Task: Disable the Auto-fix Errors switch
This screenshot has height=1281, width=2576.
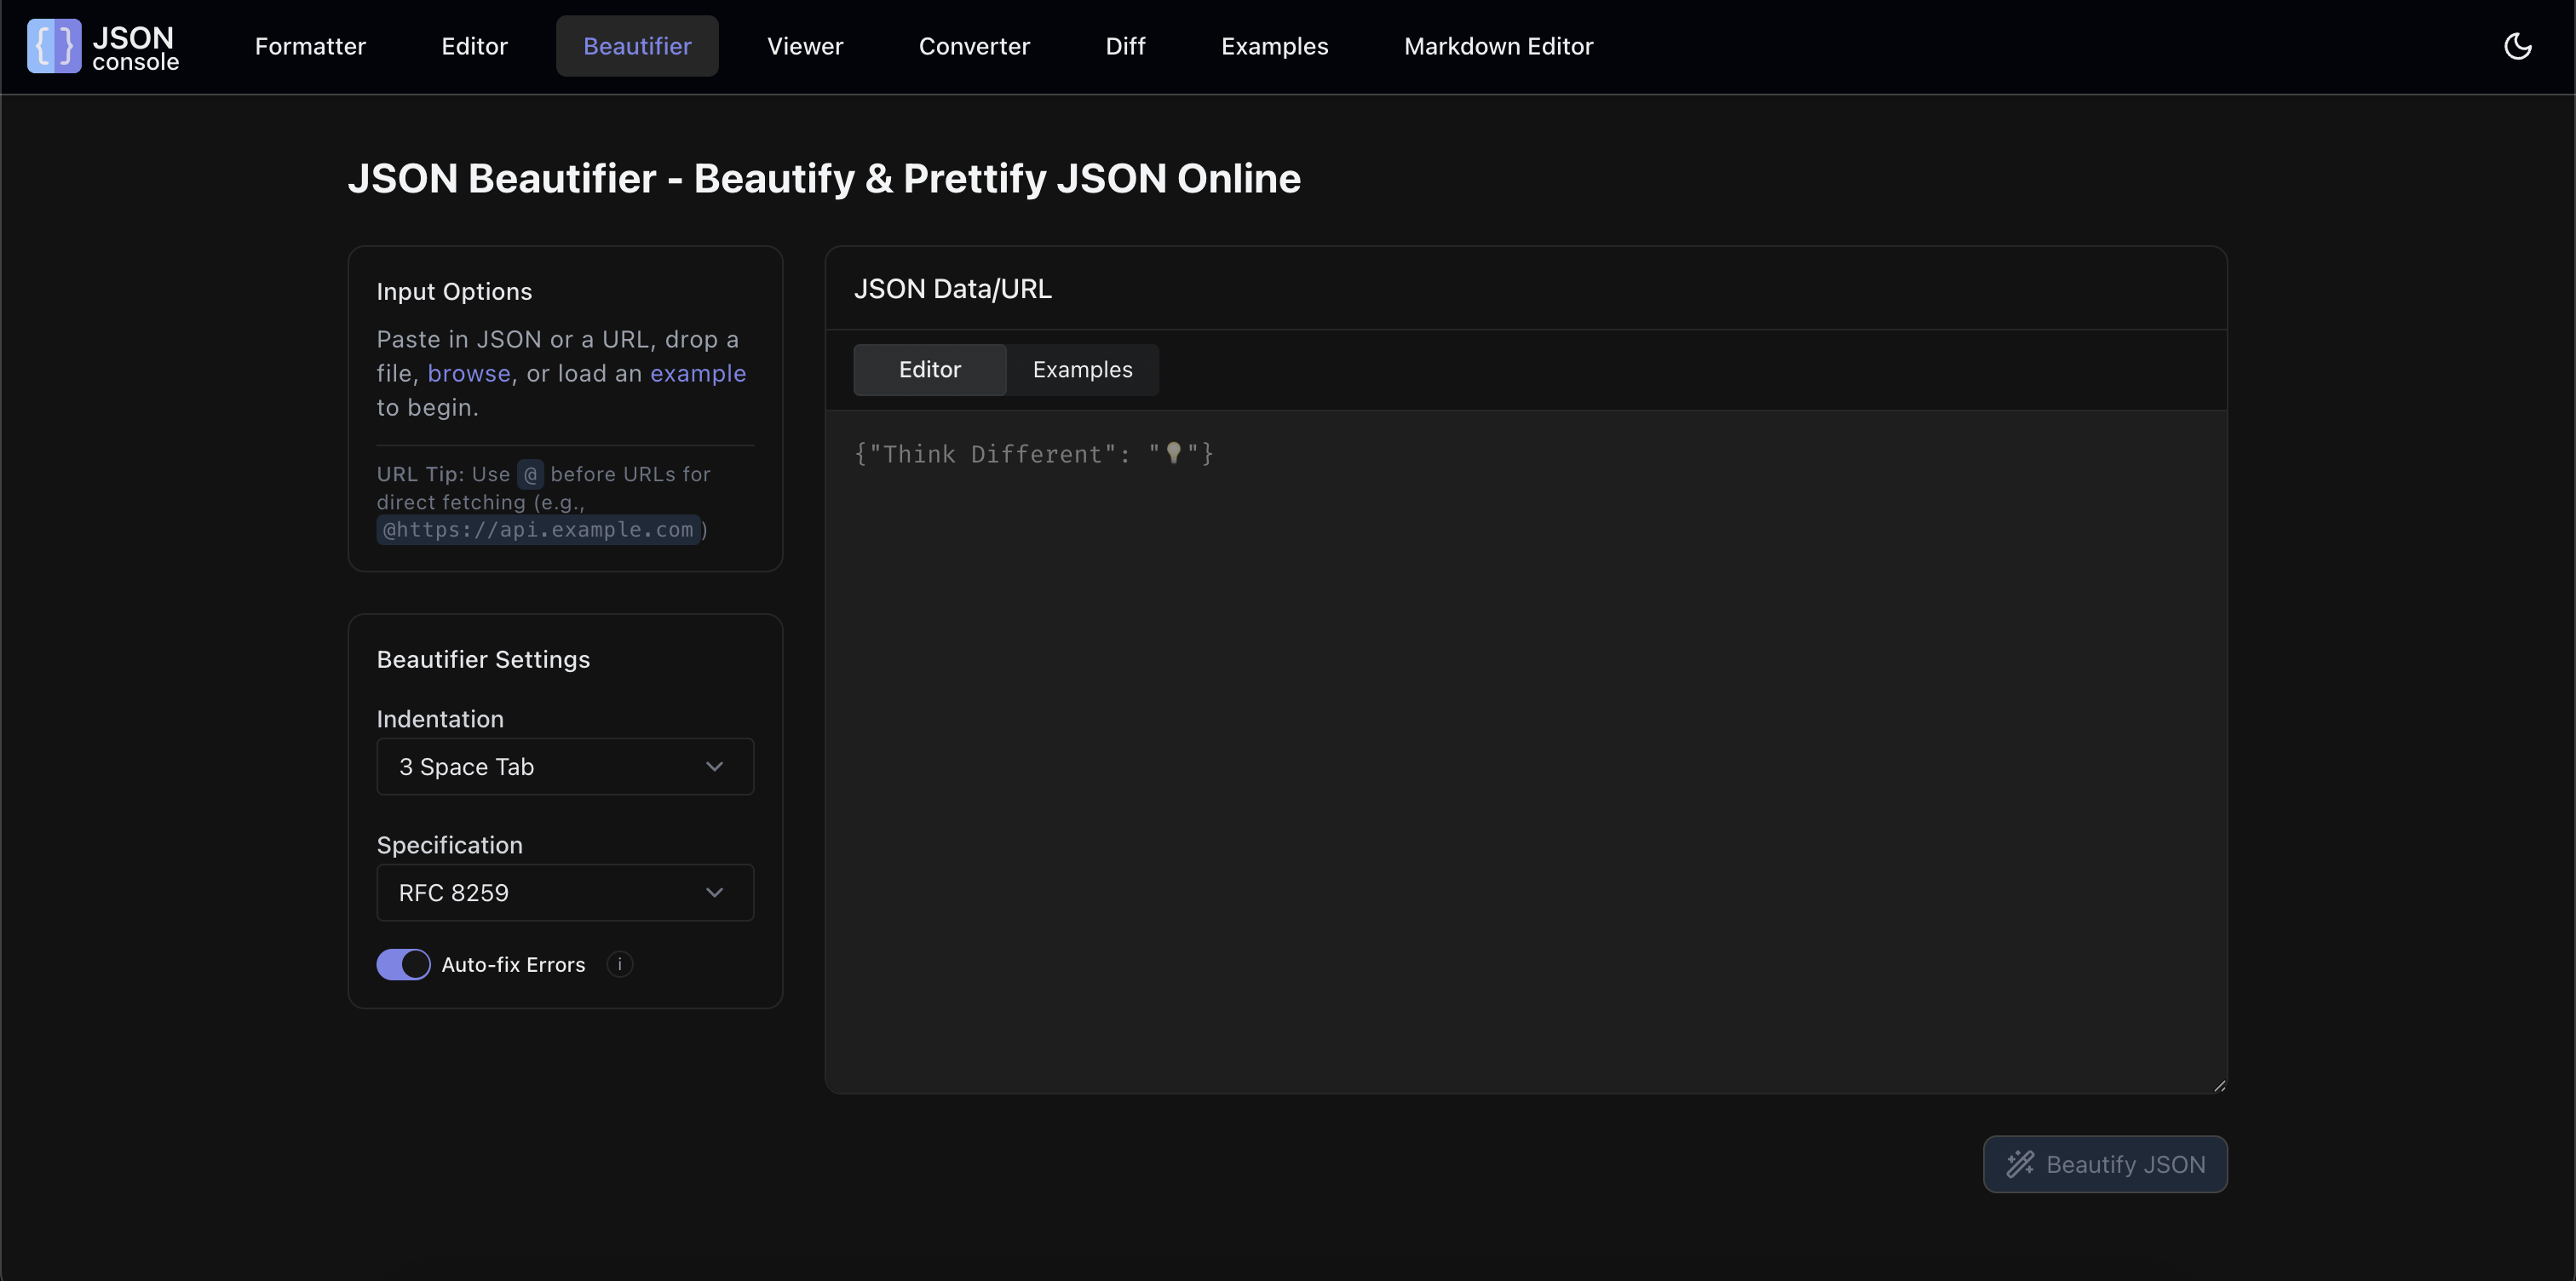Action: [403, 964]
